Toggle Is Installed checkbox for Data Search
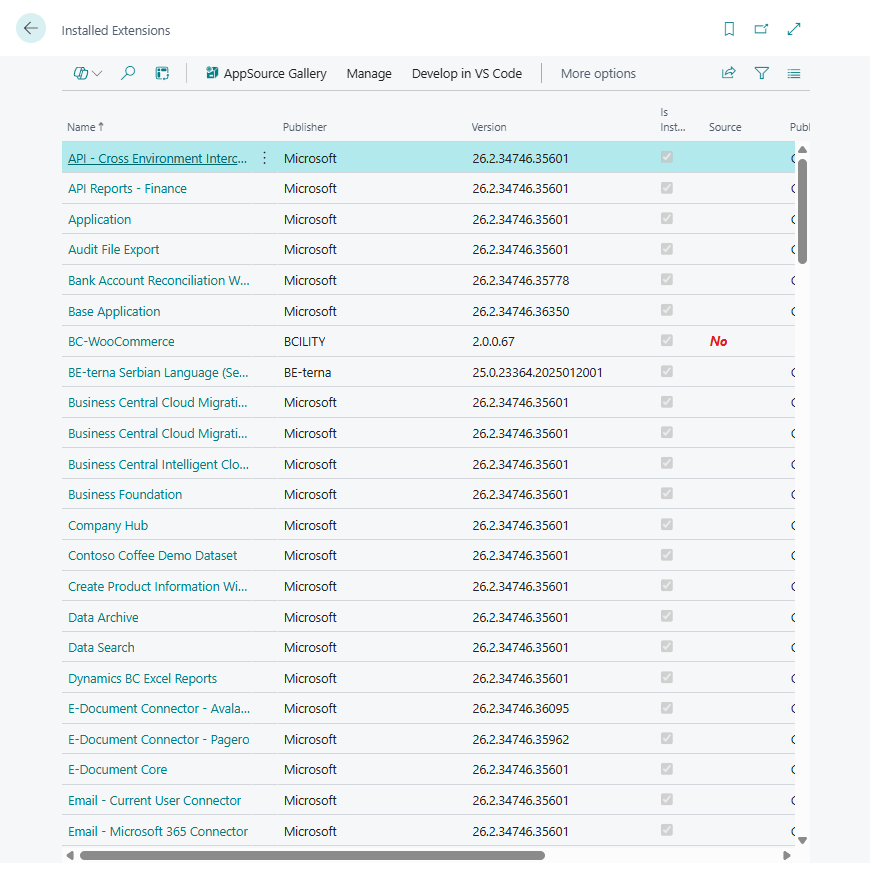 666,647
